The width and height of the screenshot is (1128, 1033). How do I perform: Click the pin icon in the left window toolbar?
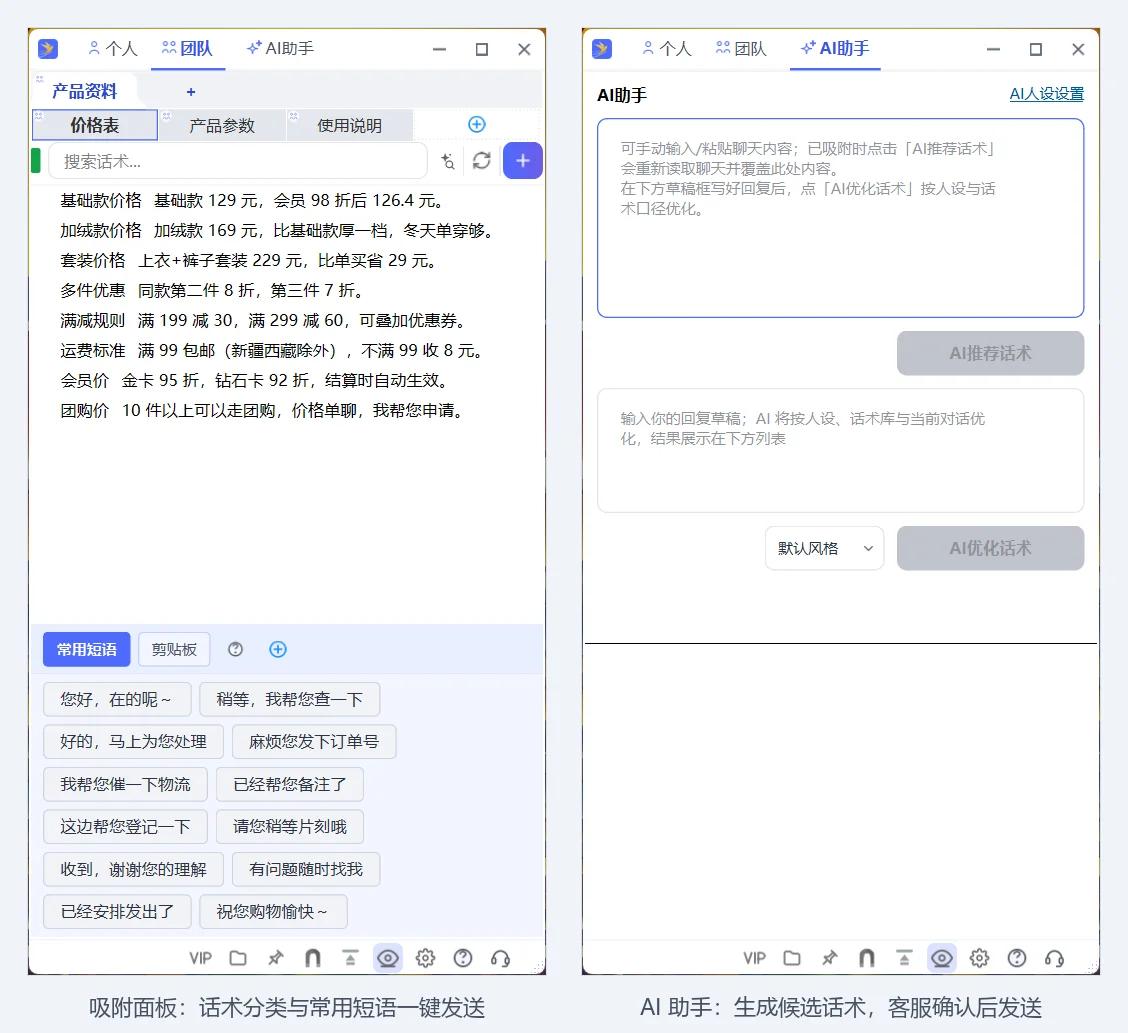click(x=276, y=958)
